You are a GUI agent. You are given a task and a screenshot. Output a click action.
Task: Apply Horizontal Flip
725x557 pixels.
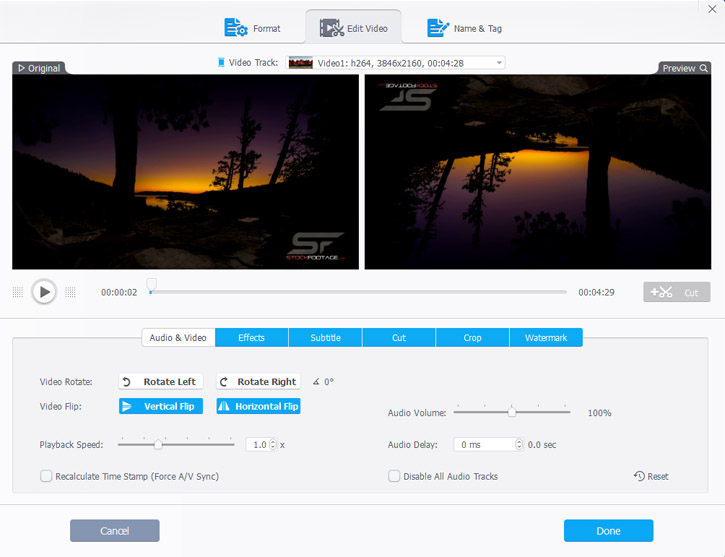click(x=258, y=406)
